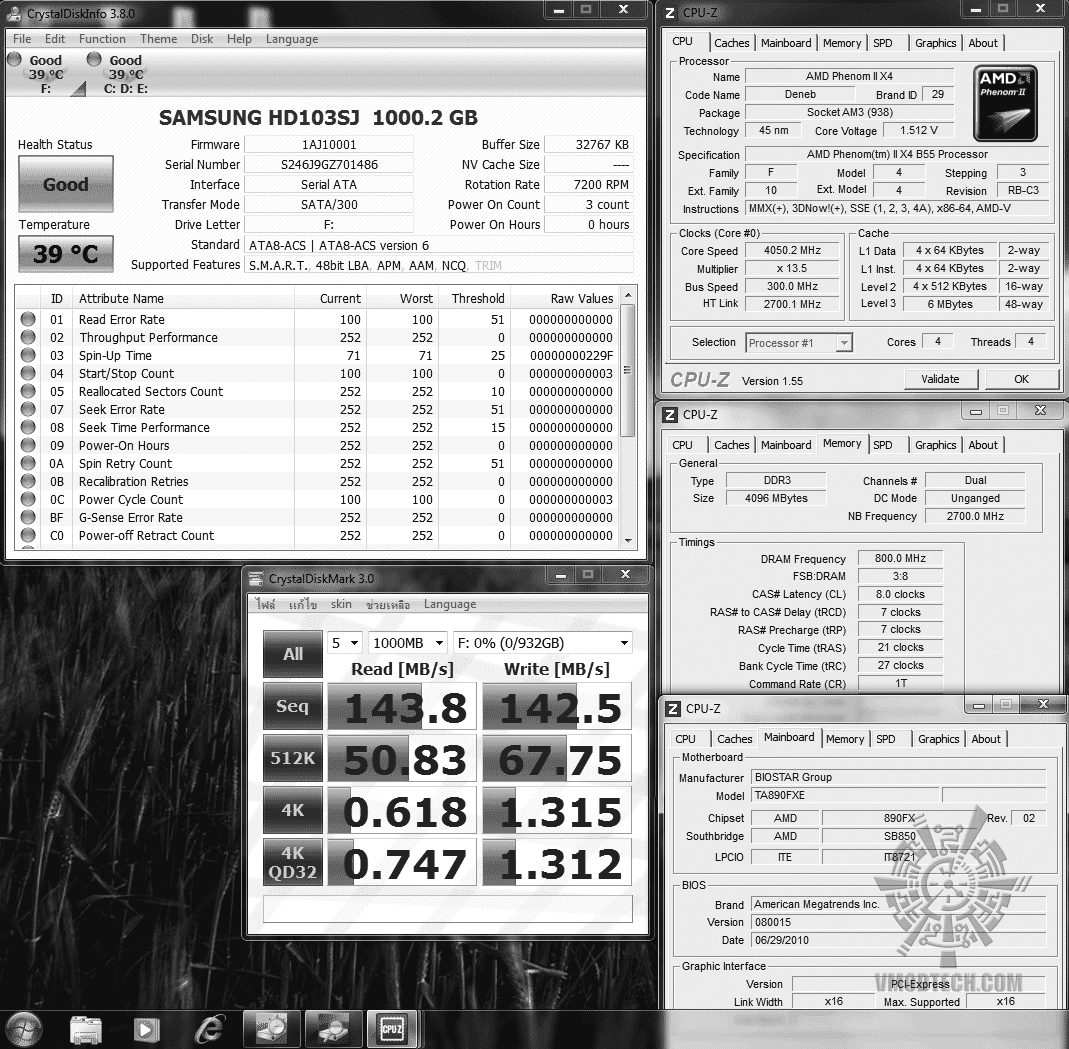The image size is (1069, 1049).
Task: Launch Media Player from the taskbar
Action: [146, 1029]
